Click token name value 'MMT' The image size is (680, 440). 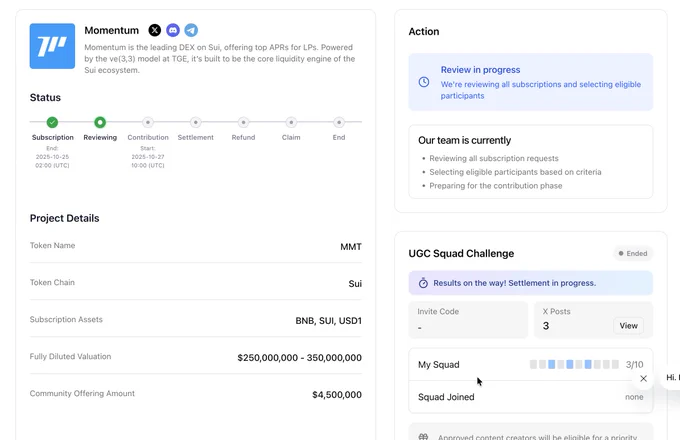click(x=351, y=247)
